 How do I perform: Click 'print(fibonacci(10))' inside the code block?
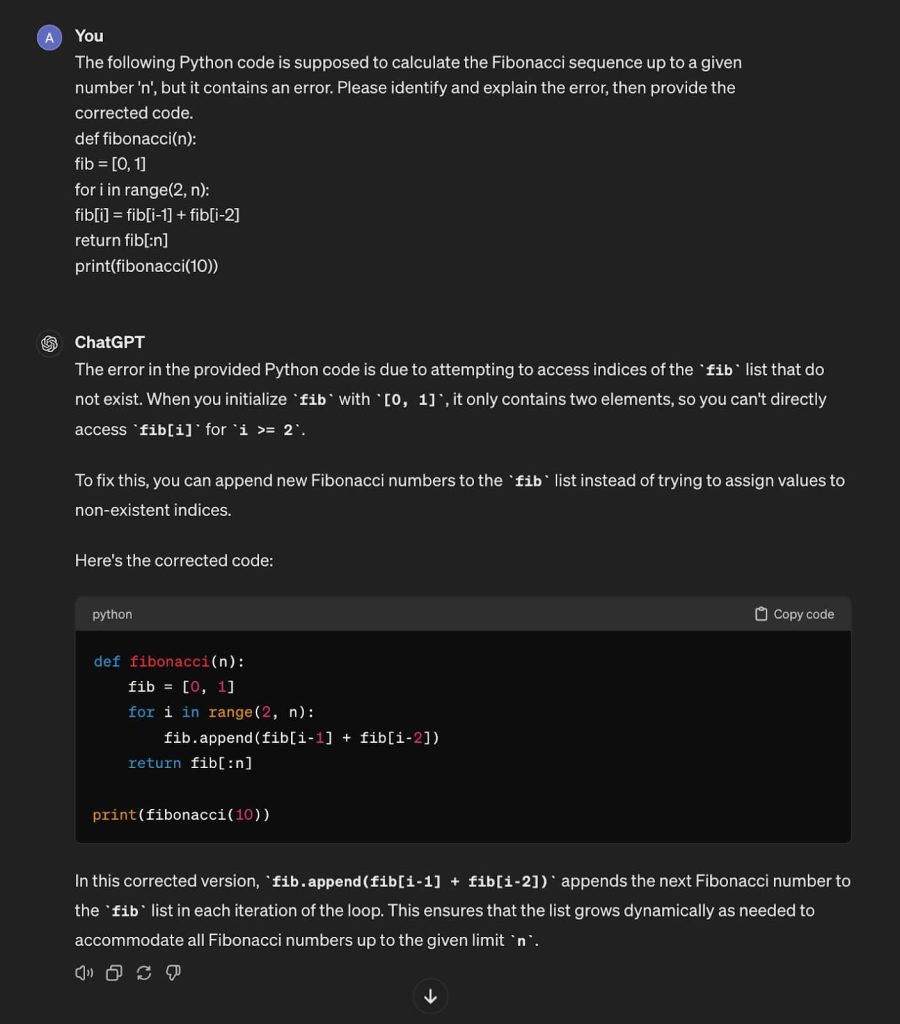click(181, 814)
